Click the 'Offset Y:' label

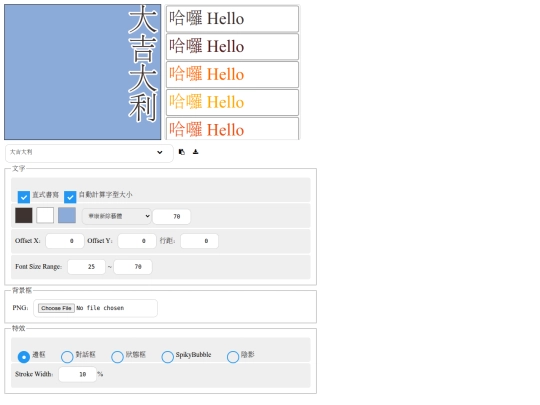[x=100, y=241]
